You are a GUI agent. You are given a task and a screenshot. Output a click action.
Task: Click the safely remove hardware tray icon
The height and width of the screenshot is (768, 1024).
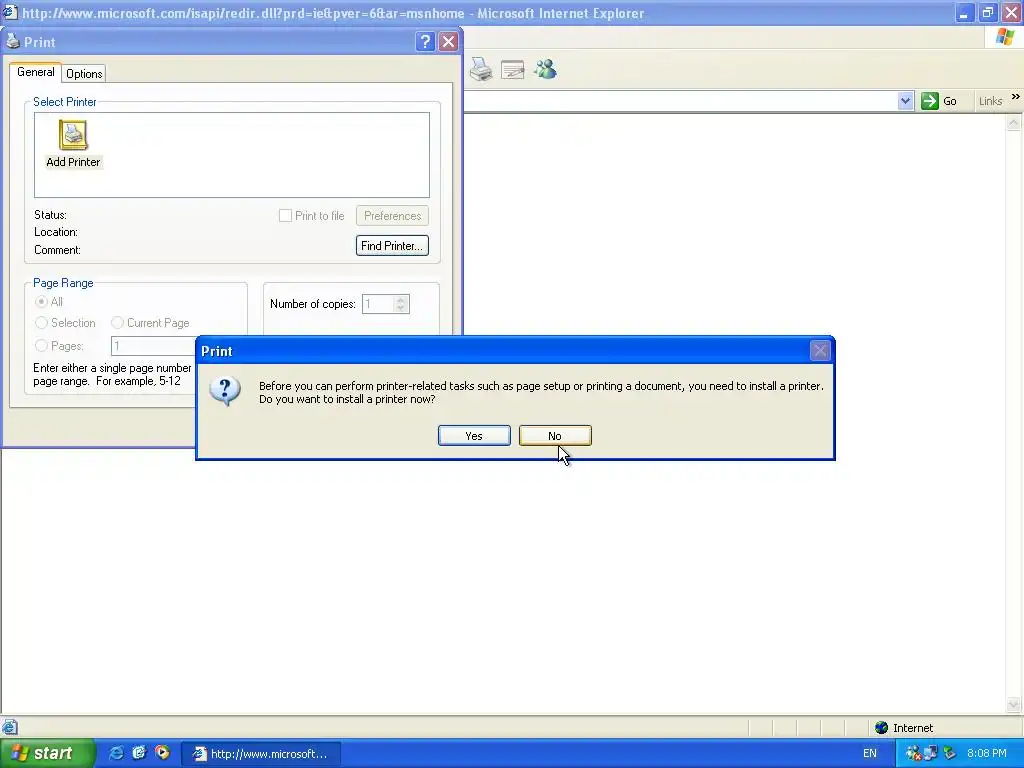coord(950,754)
